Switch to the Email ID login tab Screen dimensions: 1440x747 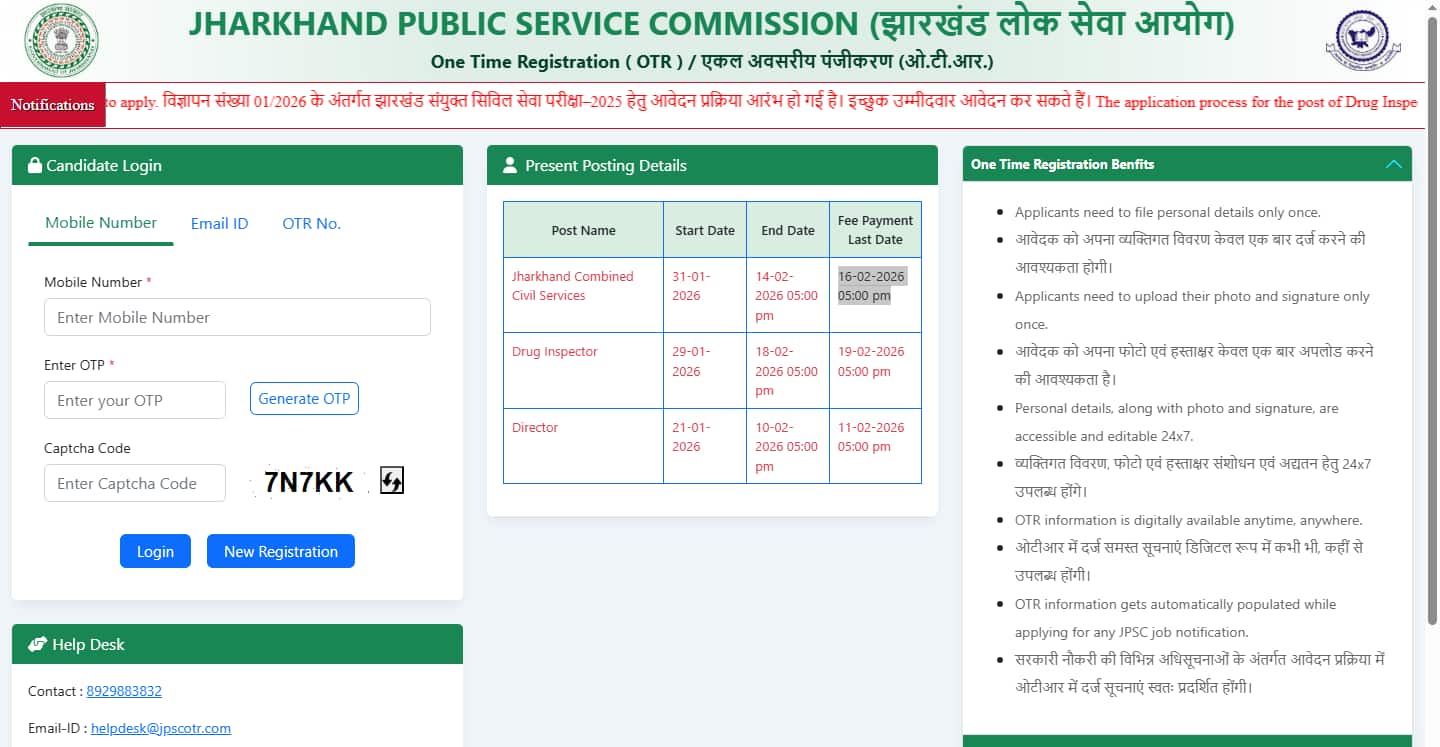click(x=219, y=224)
